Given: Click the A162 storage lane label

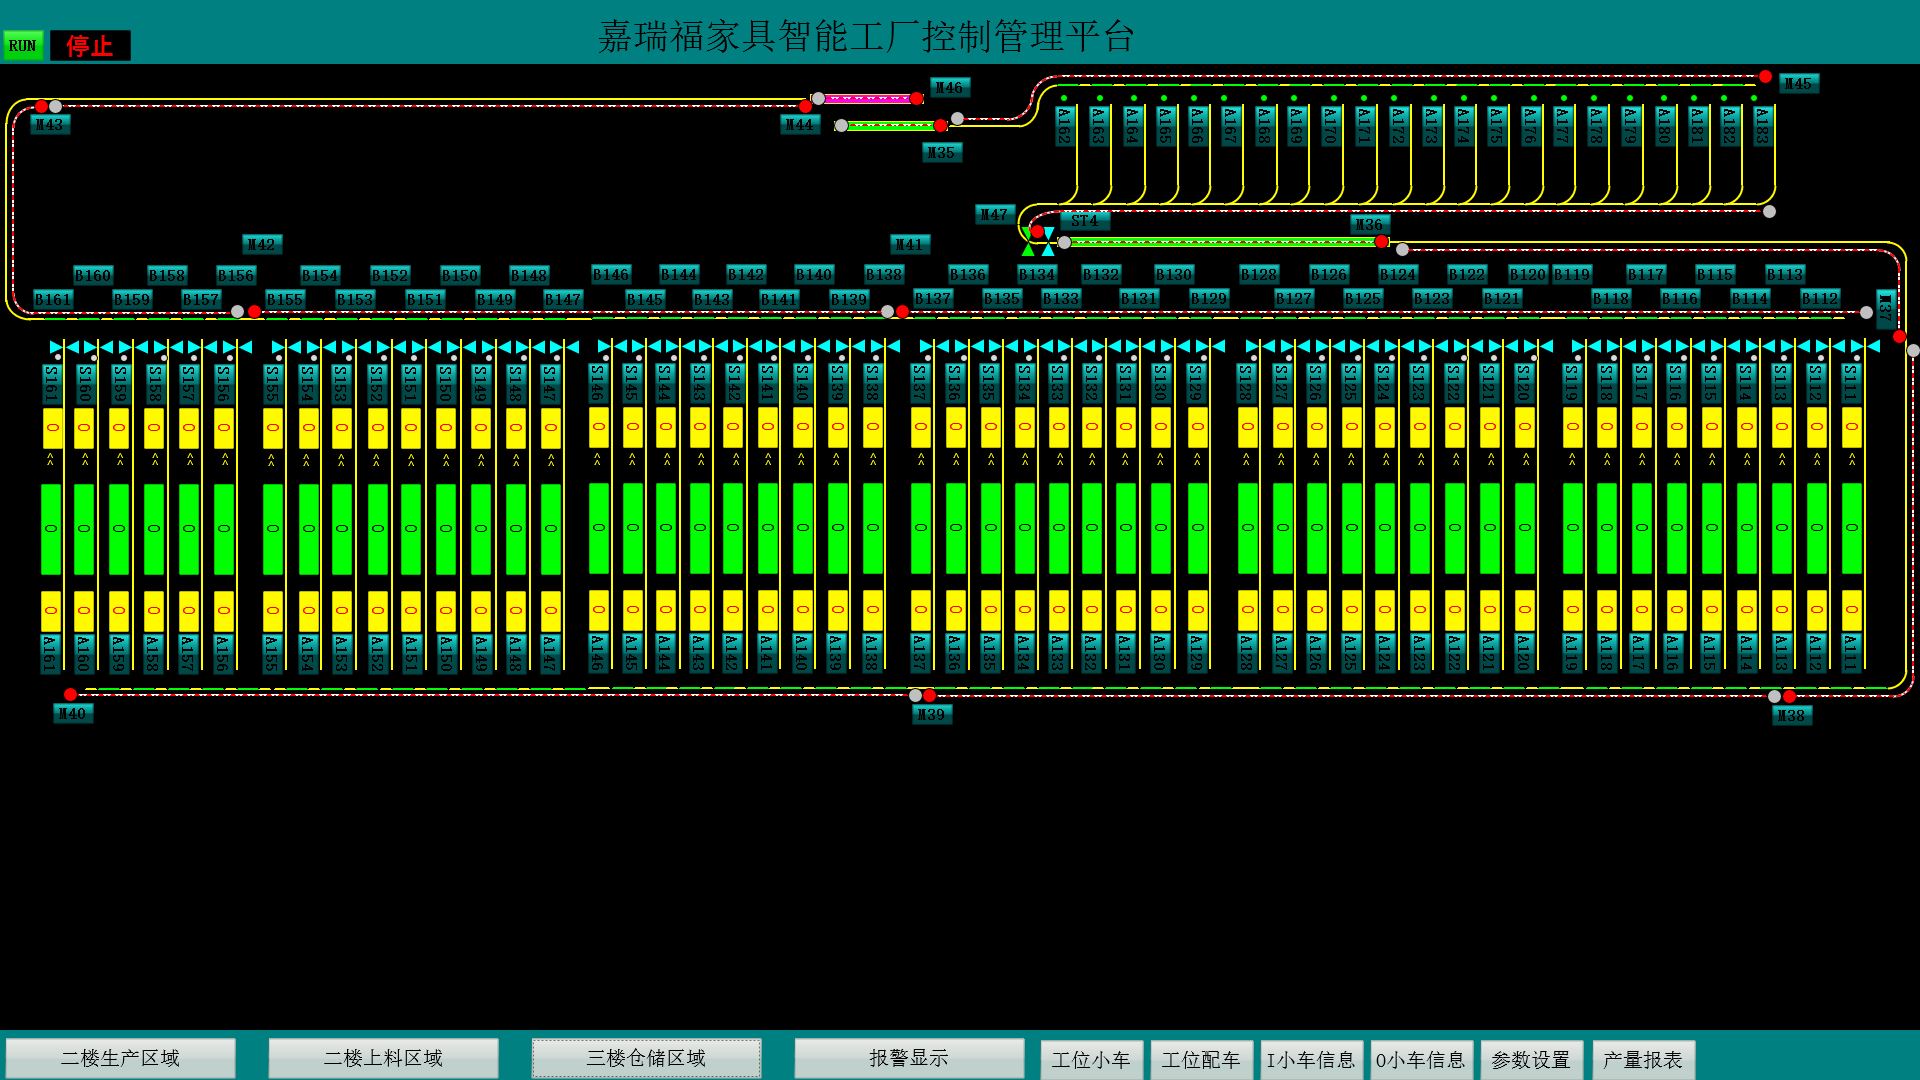Looking at the screenshot, I should [1064, 127].
